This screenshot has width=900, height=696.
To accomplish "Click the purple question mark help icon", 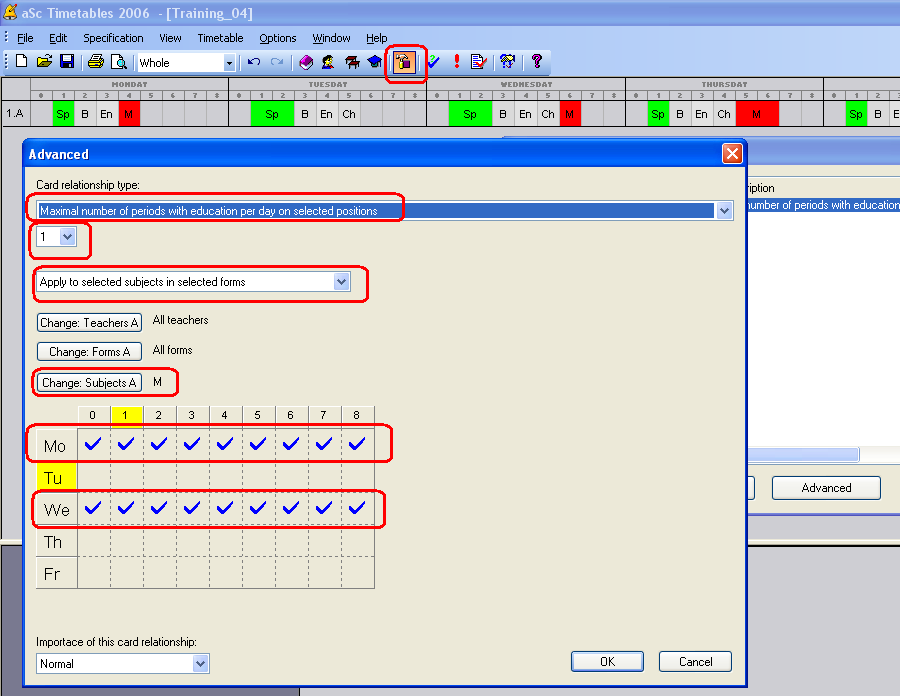I will point(536,62).
